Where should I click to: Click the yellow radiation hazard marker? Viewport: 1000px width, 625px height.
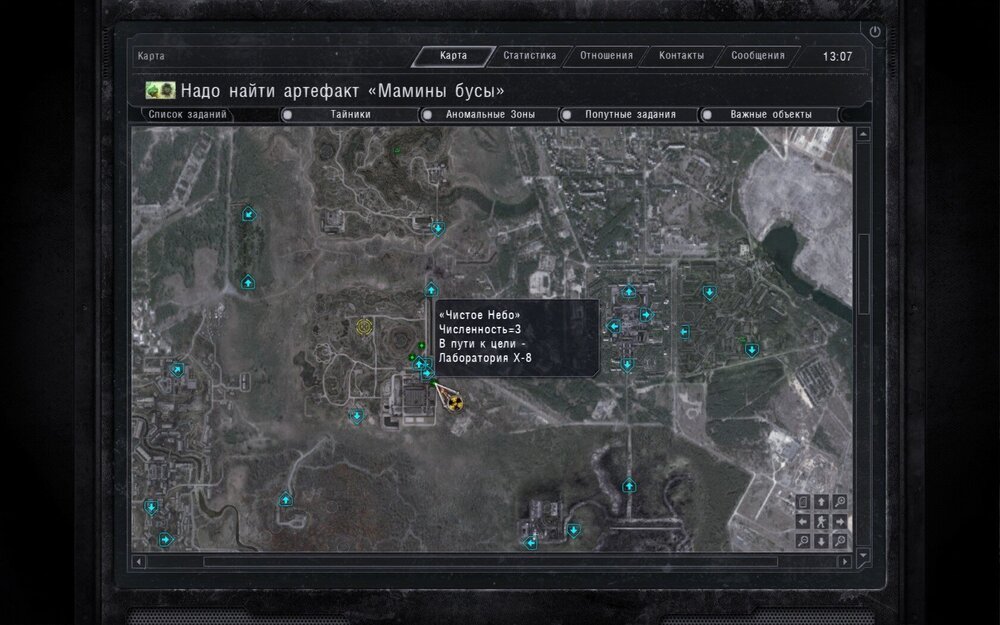455,402
